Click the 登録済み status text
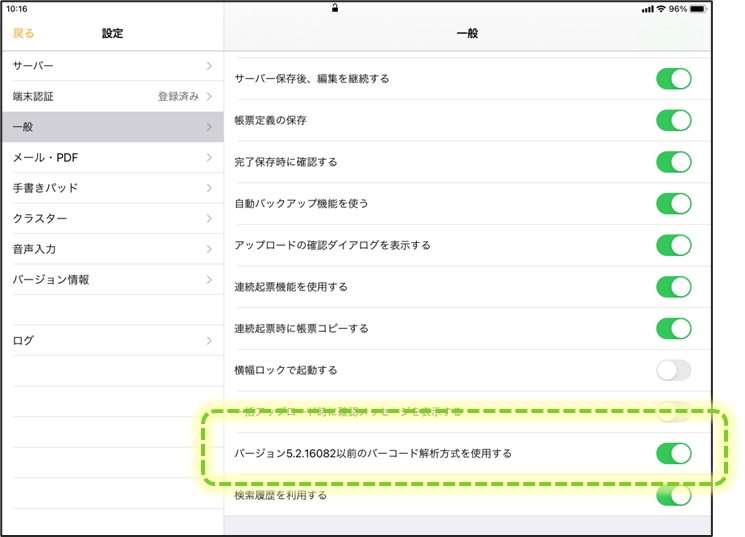 [x=178, y=96]
